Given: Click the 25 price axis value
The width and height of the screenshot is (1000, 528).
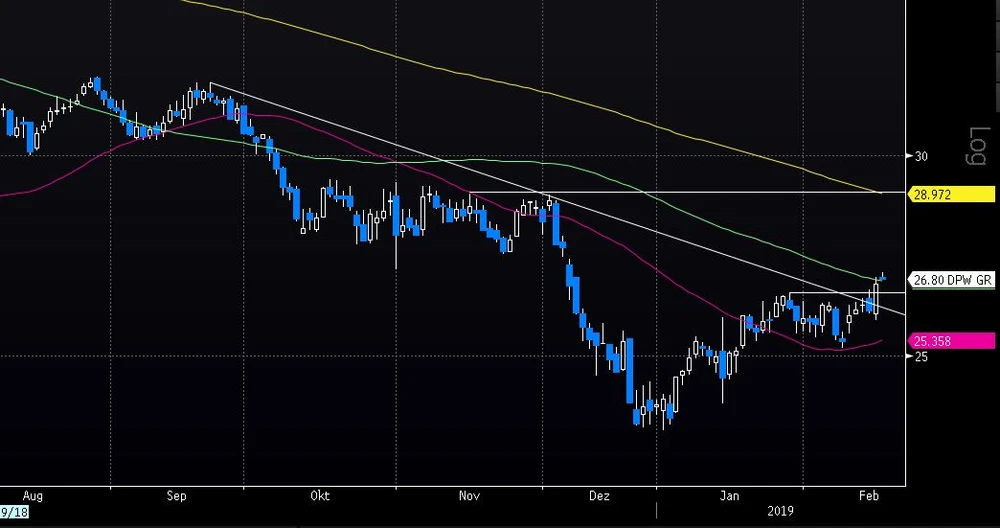Looking at the screenshot, I should pyautogui.click(x=922, y=356).
